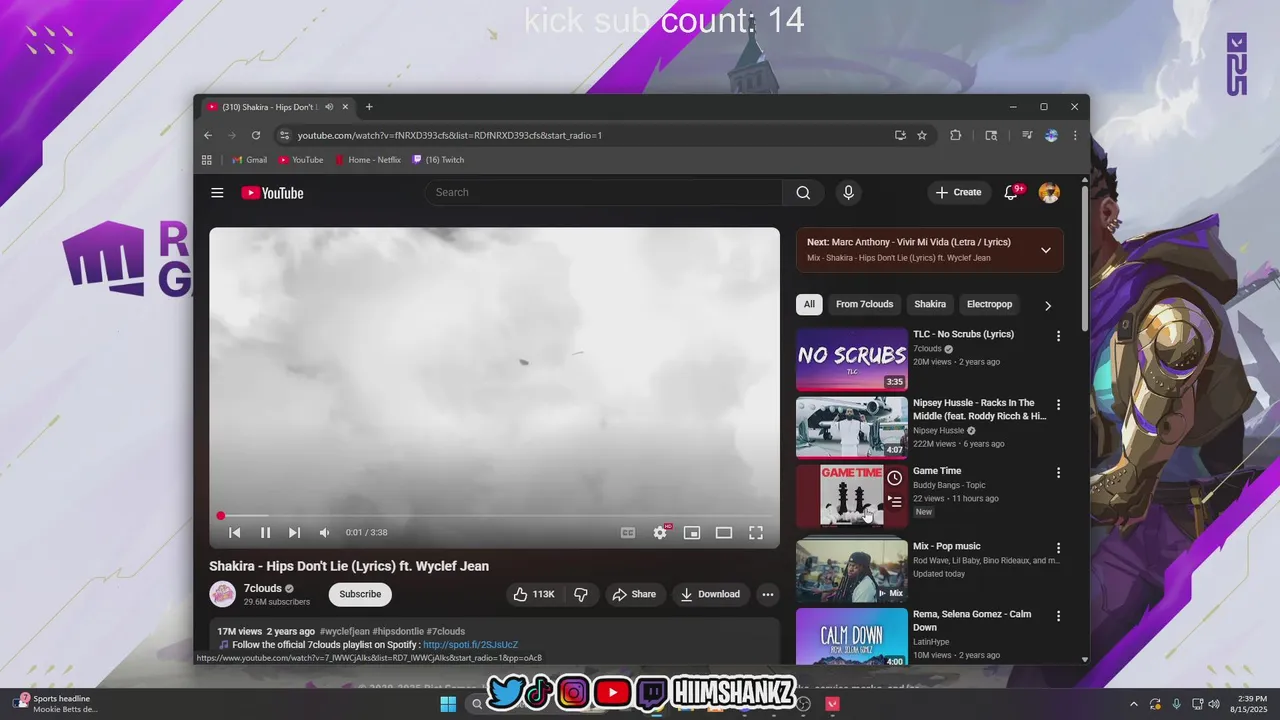1280x720 pixels.
Task: Open Chrome three-dot menu
Action: point(1075,135)
